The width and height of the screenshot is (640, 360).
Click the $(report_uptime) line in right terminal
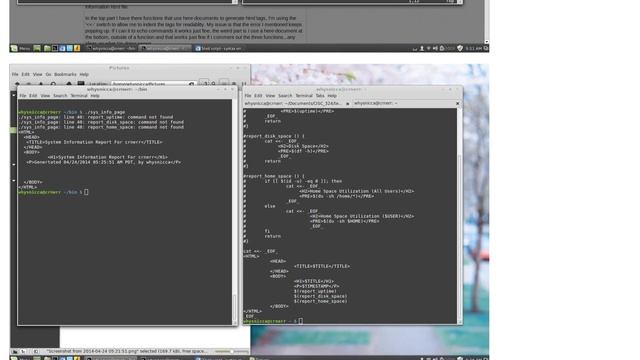pos(315,291)
